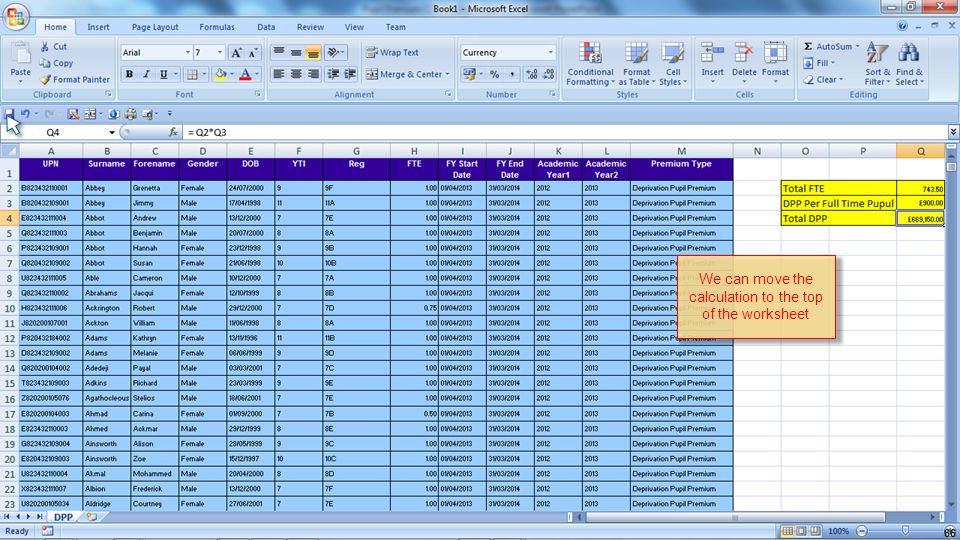Open the Name Box dropdown arrow
The height and width of the screenshot is (540, 960).
click(111, 132)
